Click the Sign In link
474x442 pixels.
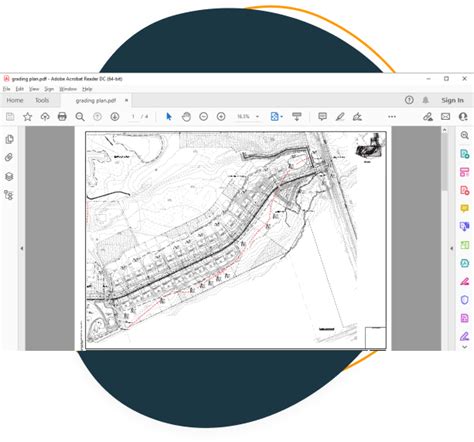pyautogui.click(x=452, y=100)
